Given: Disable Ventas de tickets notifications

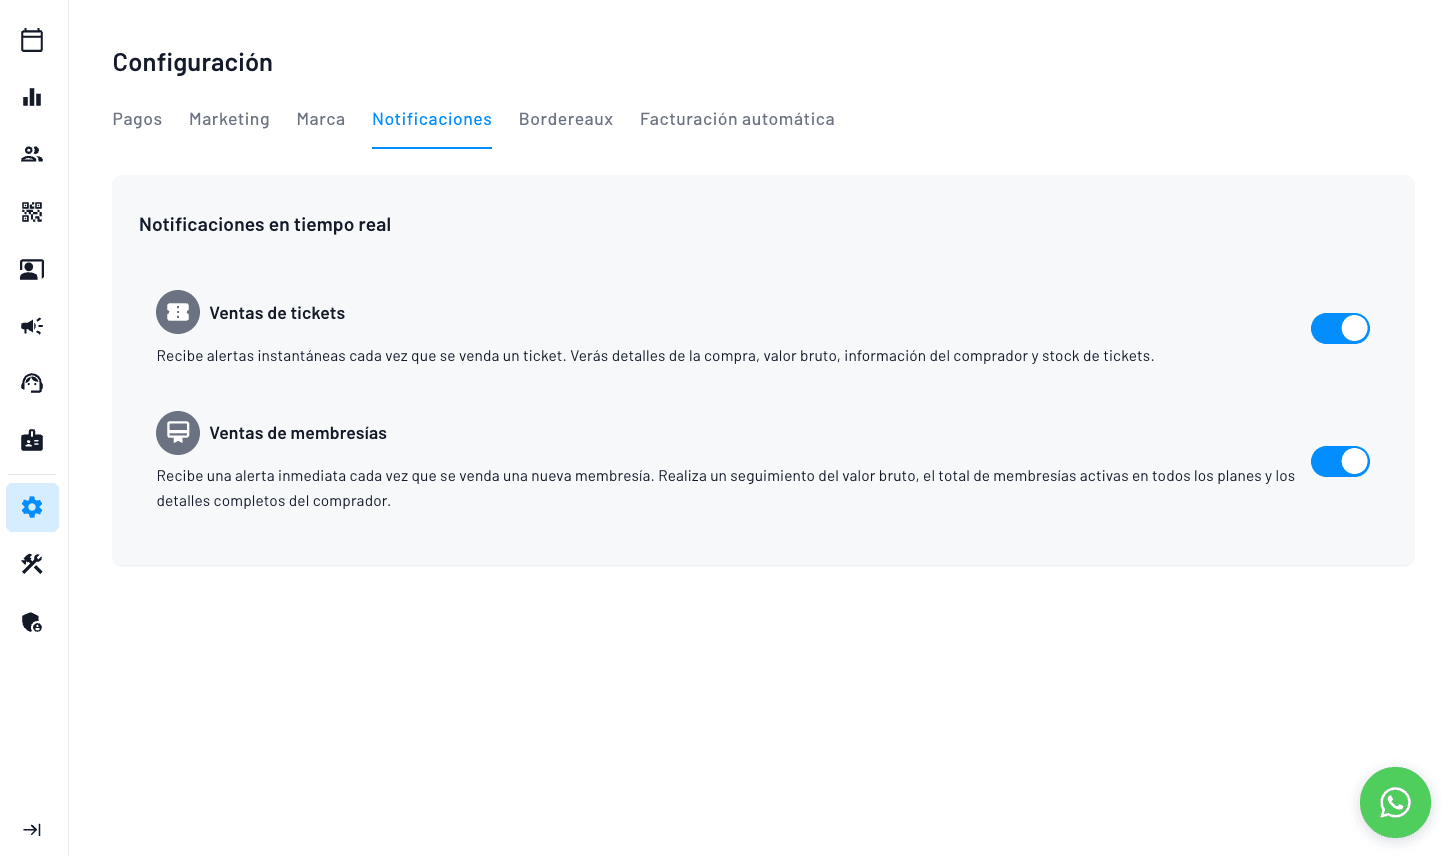Looking at the screenshot, I should coord(1340,328).
